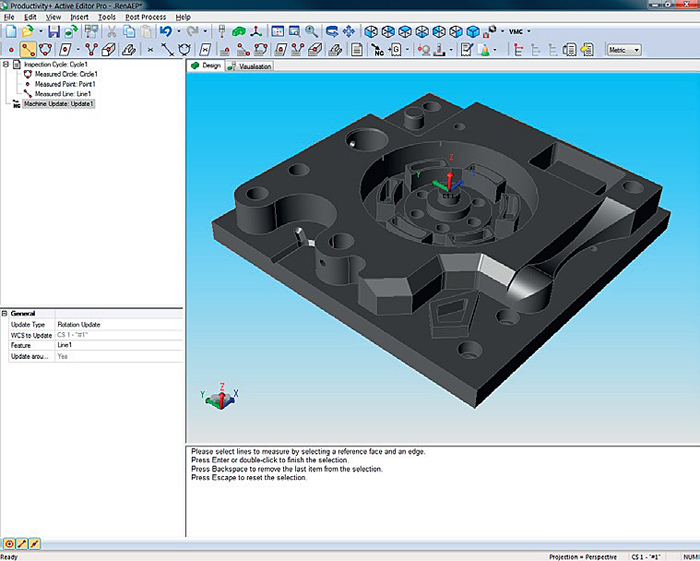Open the Post Process menu
The height and width of the screenshot is (561, 700).
click(x=146, y=17)
